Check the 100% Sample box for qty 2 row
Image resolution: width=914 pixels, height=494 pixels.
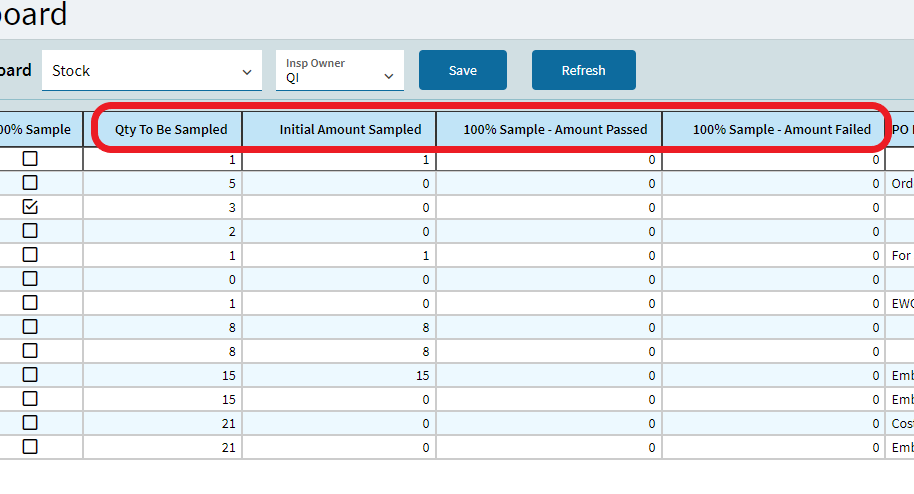(x=30, y=230)
